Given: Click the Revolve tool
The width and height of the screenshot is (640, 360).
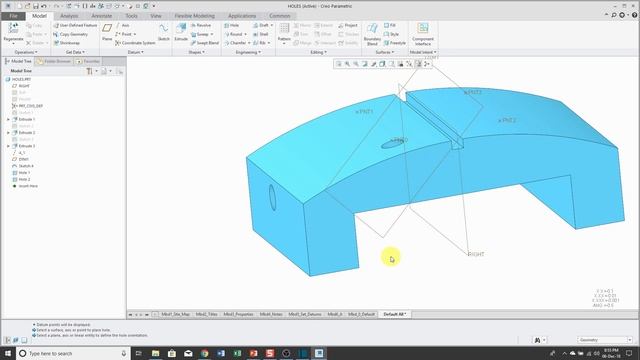Looking at the screenshot, I should (200, 25).
